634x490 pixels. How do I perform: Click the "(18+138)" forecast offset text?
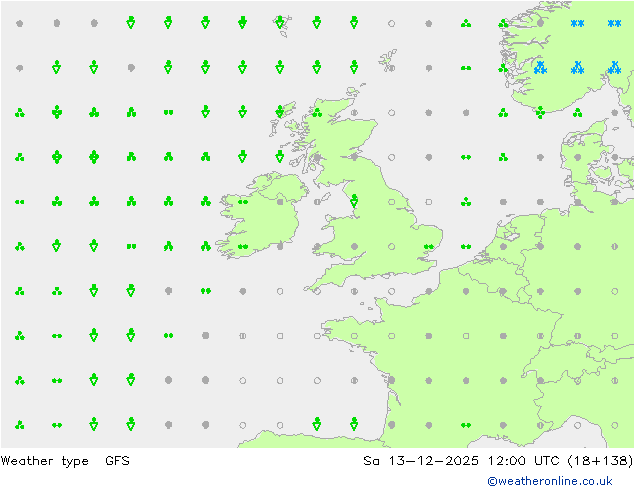(600, 460)
